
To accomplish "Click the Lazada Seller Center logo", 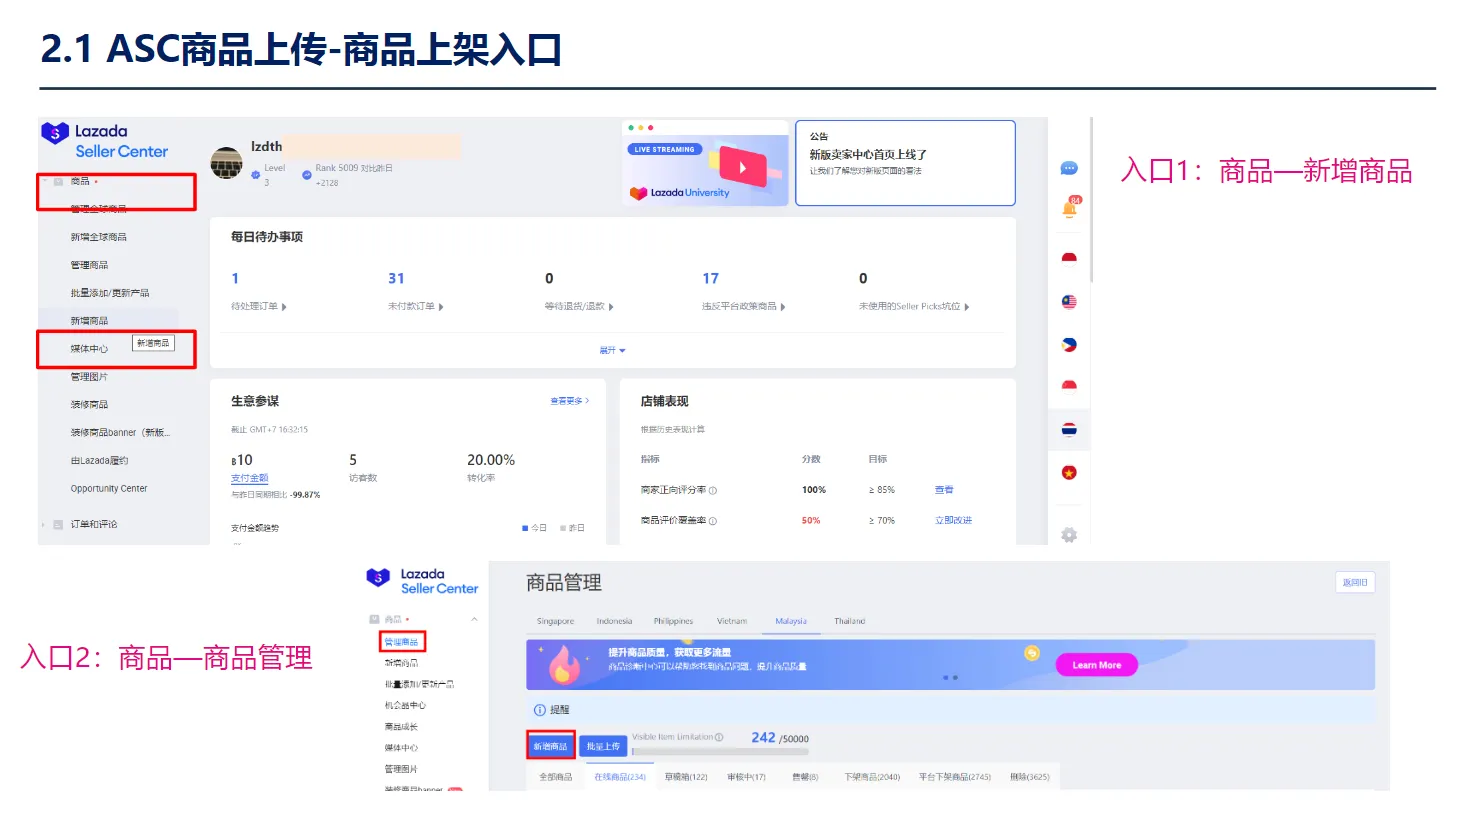I will tap(105, 140).
